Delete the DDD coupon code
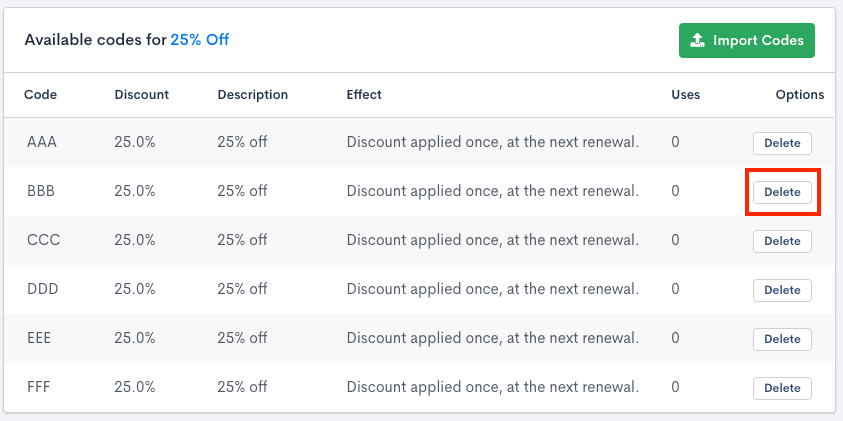This screenshot has height=421, width=843. click(x=782, y=290)
